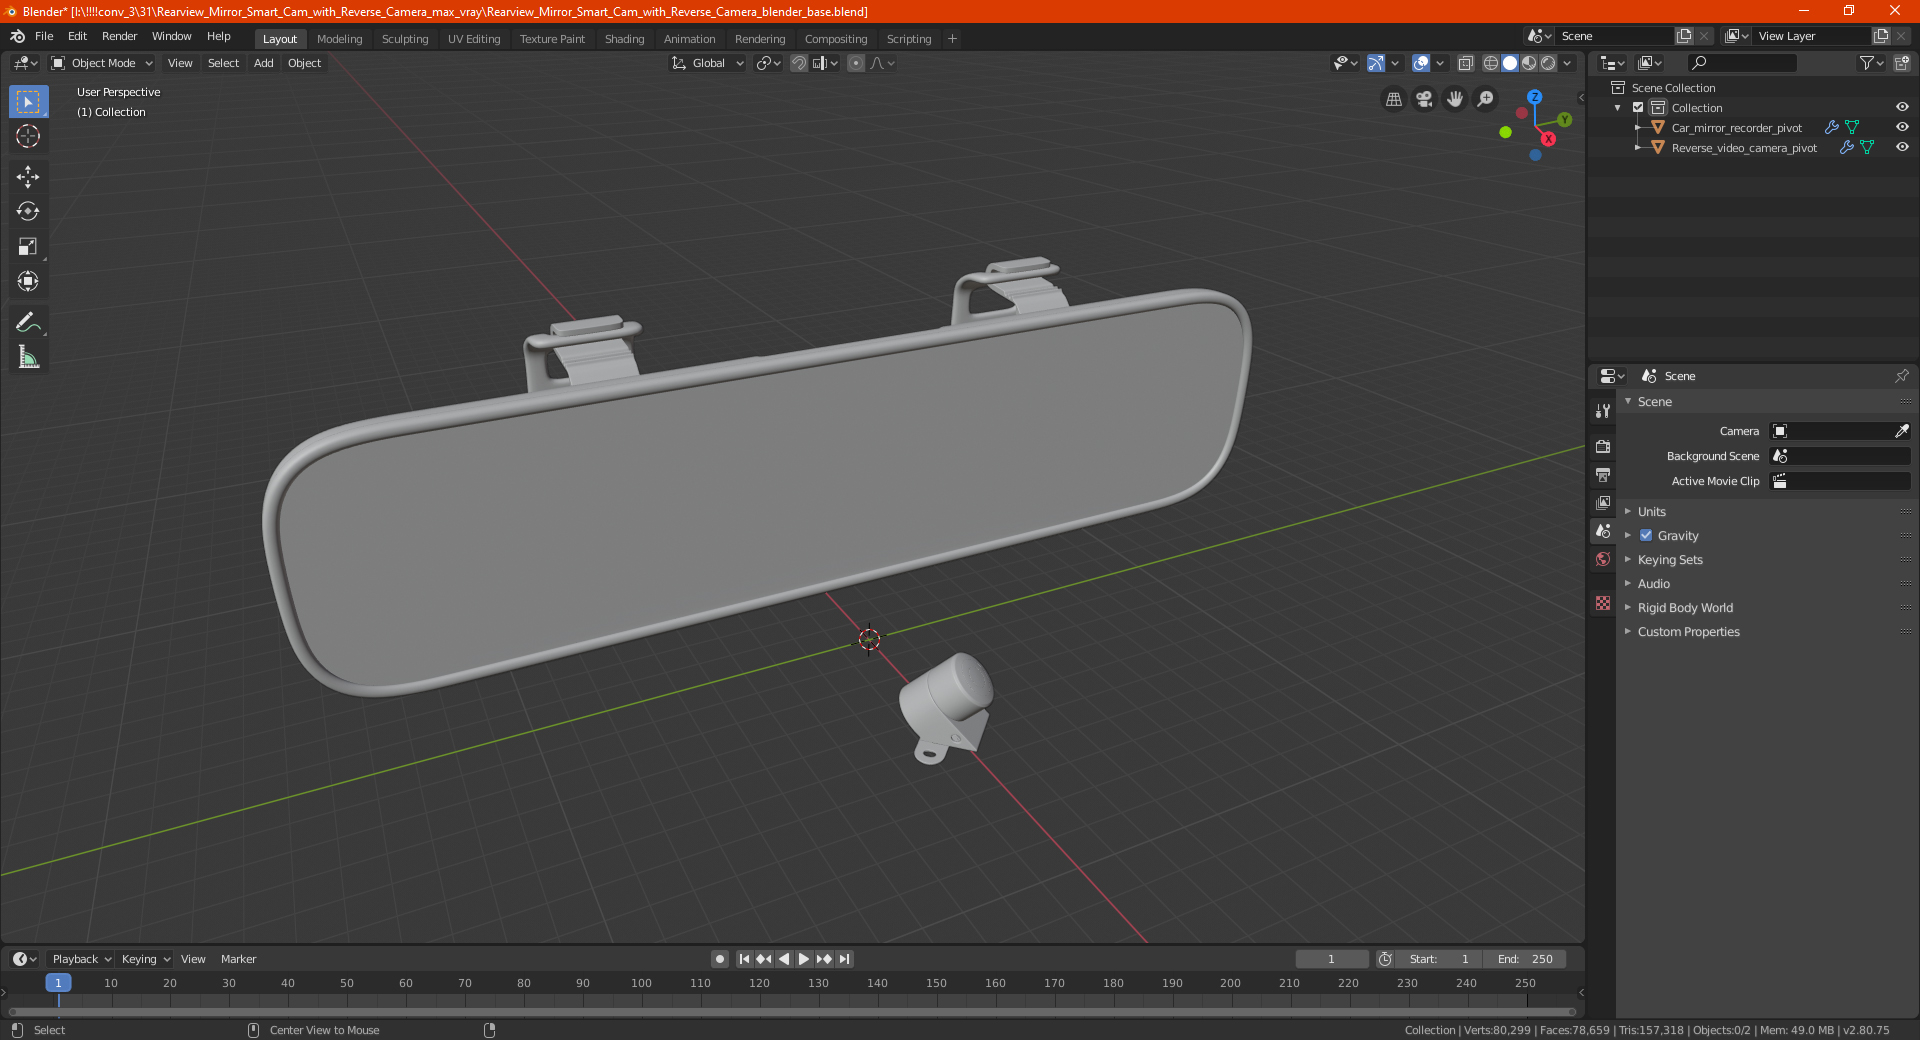The width and height of the screenshot is (1920, 1040).
Task: Select the Select Box tool
Action: click(x=28, y=102)
